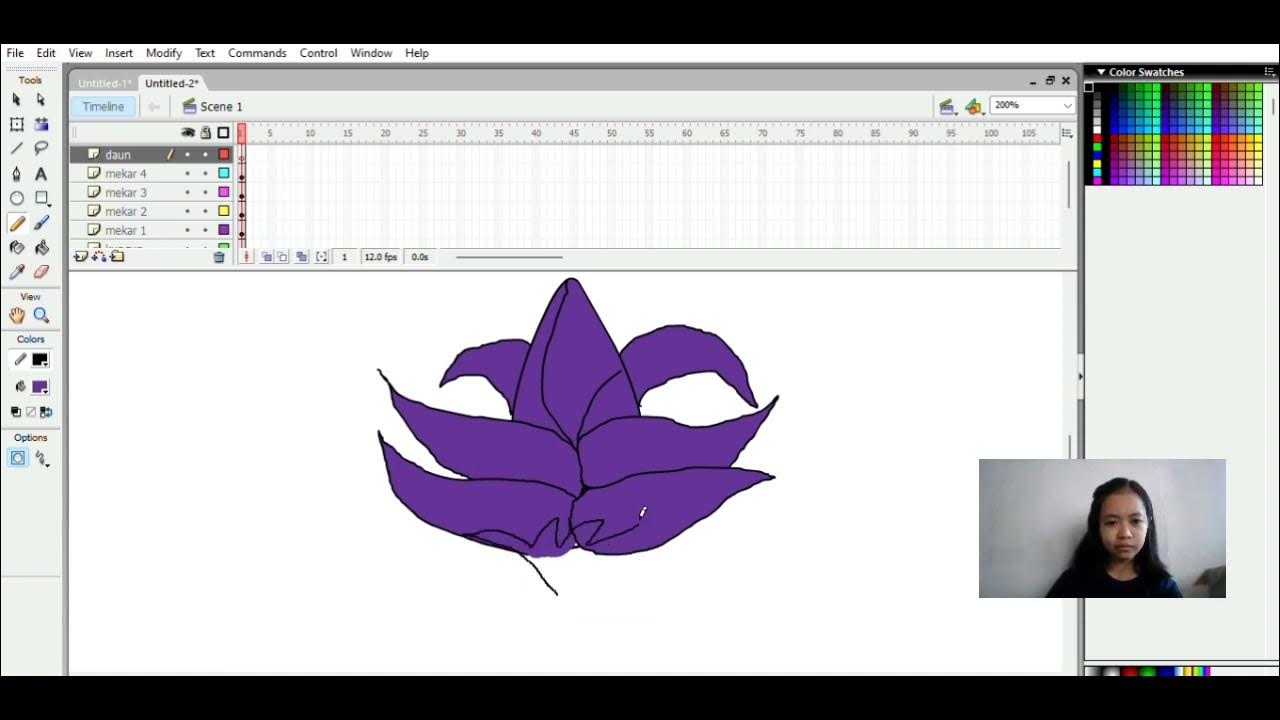
Task: Select the Line tool
Action: [x=17, y=148]
